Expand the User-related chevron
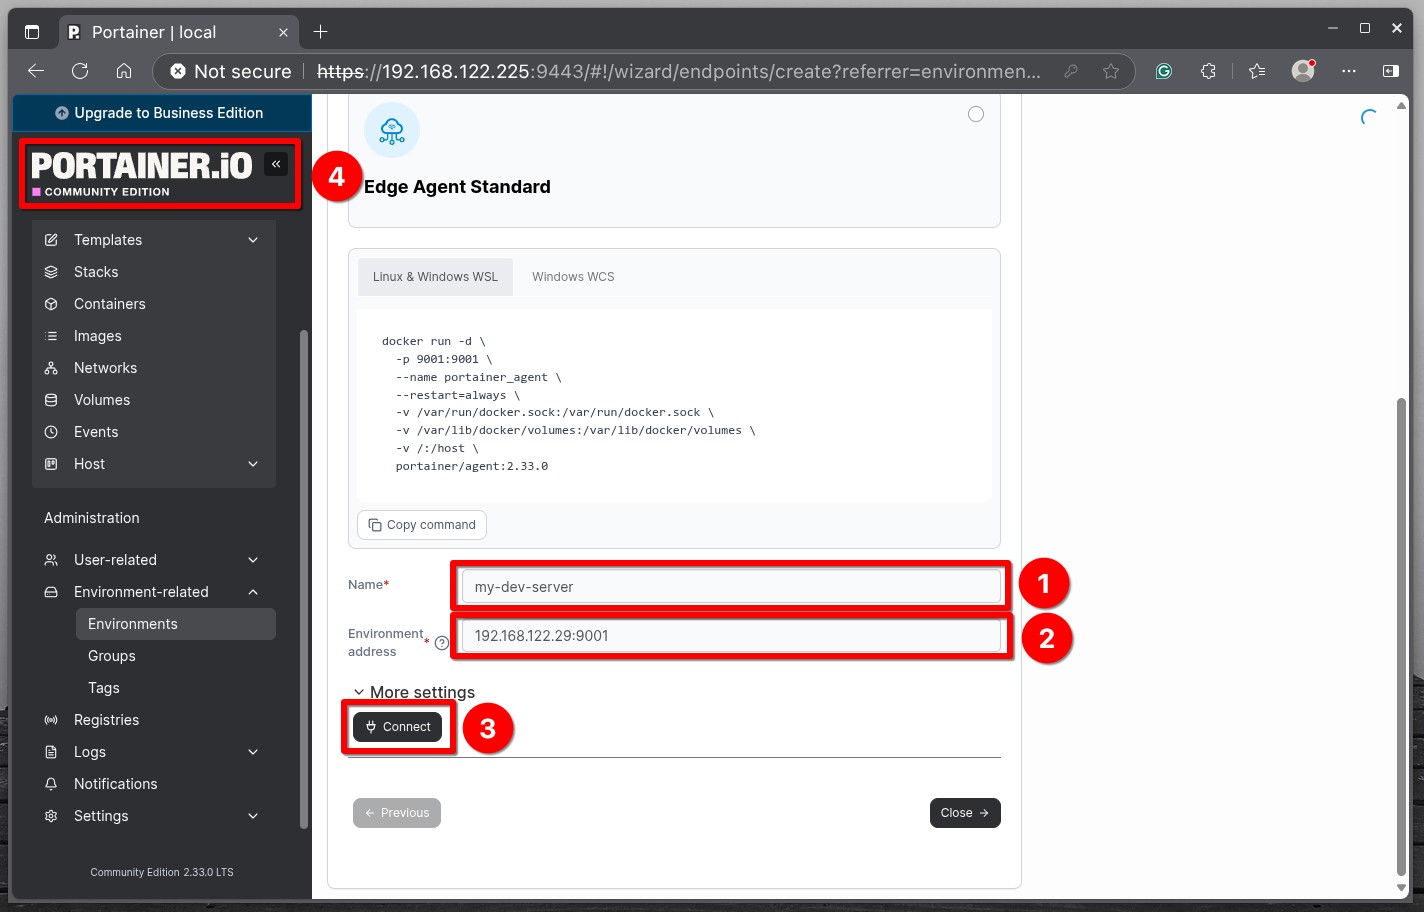The image size is (1424, 912). (253, 560)
